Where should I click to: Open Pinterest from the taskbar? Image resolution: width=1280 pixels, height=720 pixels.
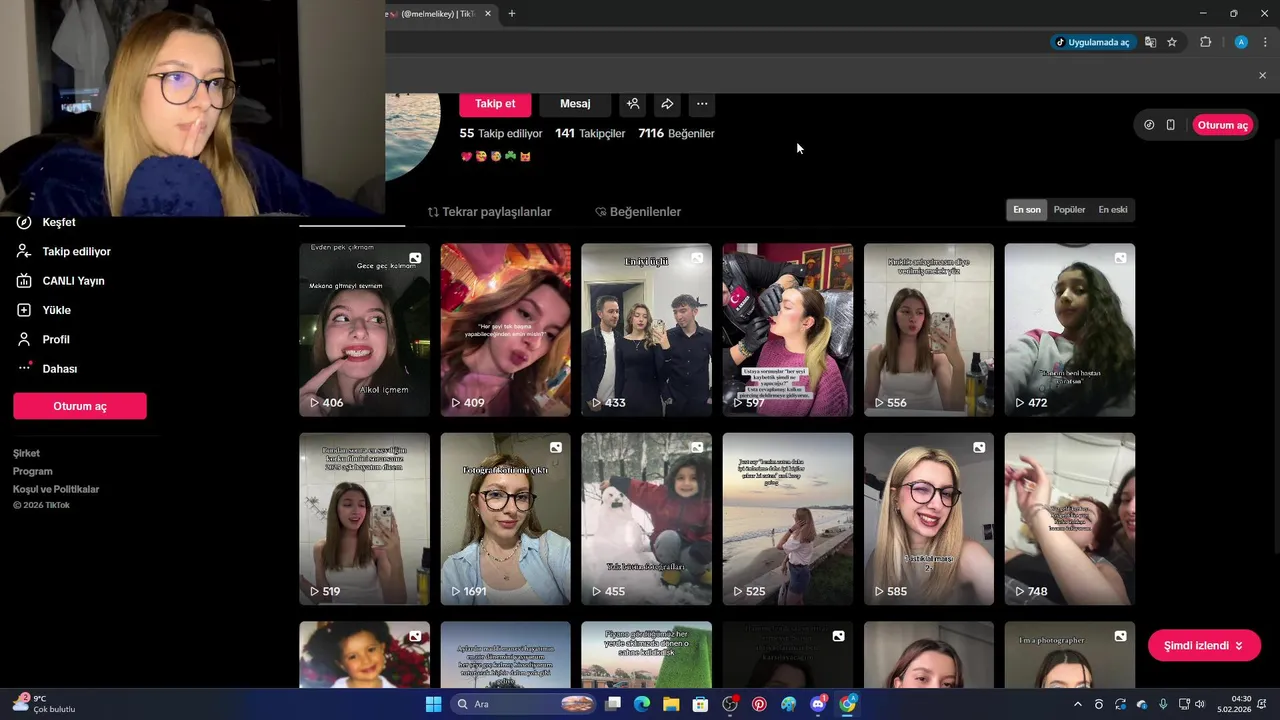[759, 704]
